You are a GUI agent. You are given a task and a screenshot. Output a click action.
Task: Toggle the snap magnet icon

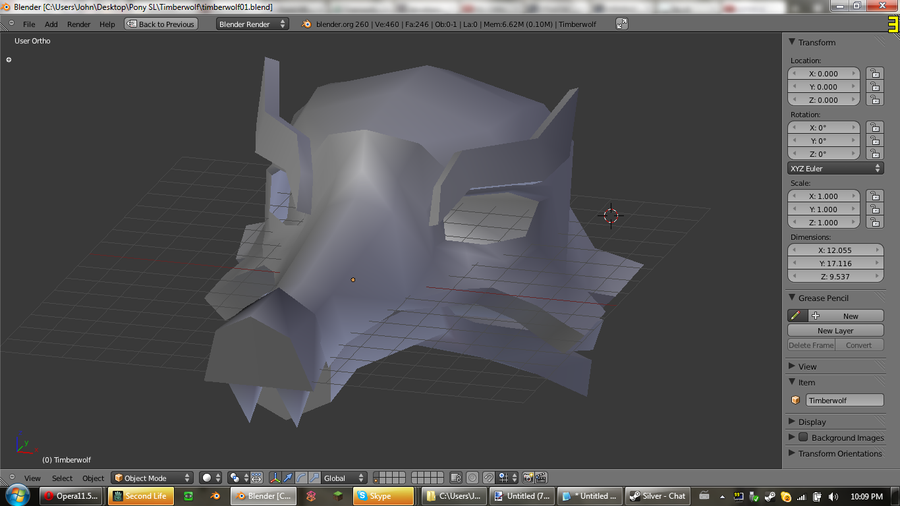click(x=488, y=478)
